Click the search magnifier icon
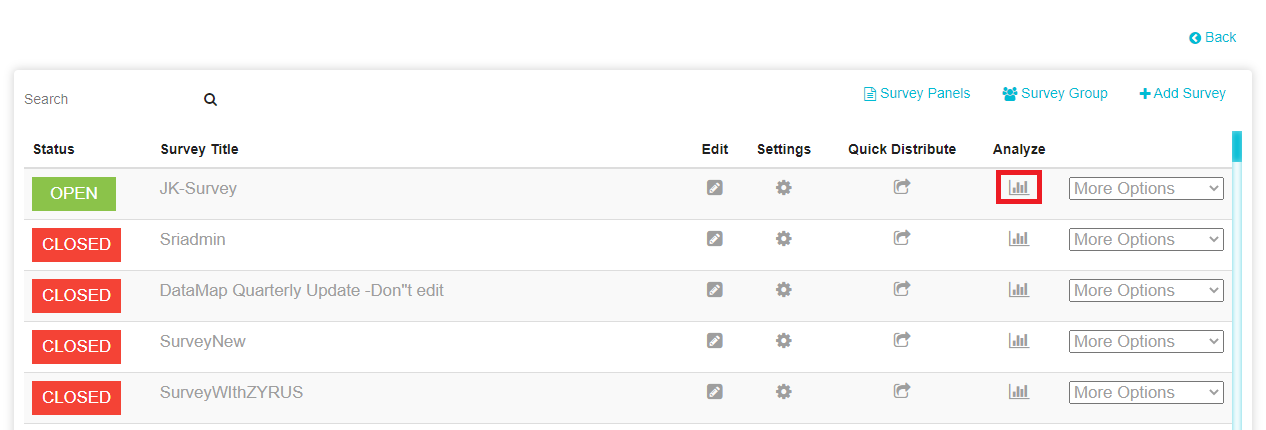 (x=211, y=99)
